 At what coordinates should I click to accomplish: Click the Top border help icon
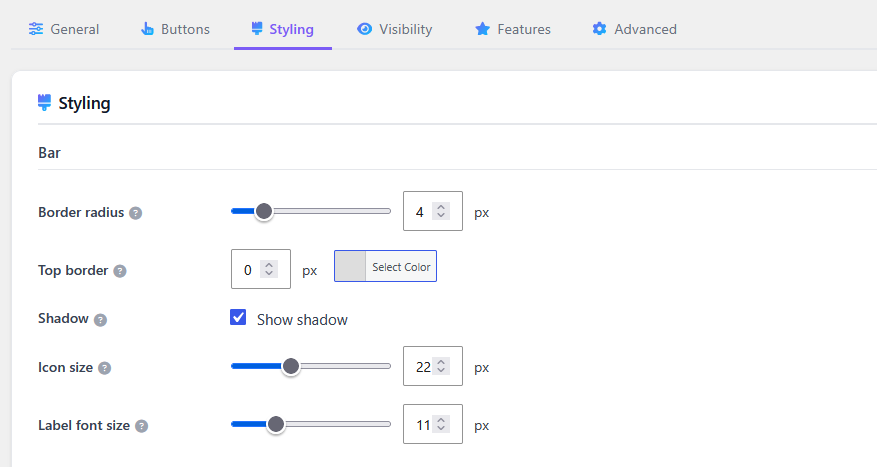[x=120, y=271]
